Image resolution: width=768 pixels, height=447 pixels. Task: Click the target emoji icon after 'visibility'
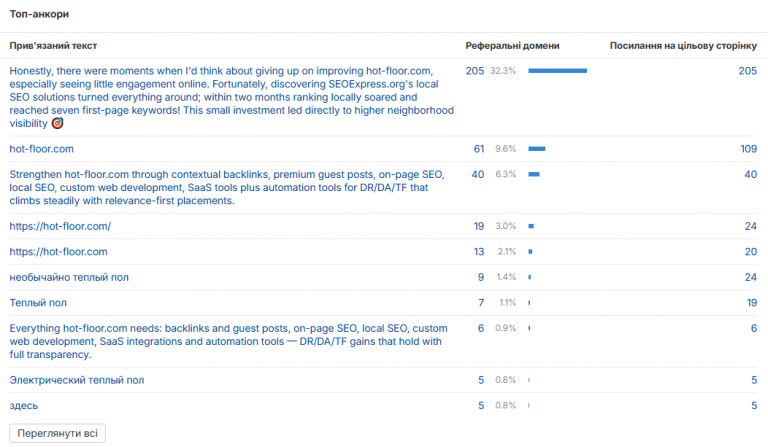click(x=57, y=123)
